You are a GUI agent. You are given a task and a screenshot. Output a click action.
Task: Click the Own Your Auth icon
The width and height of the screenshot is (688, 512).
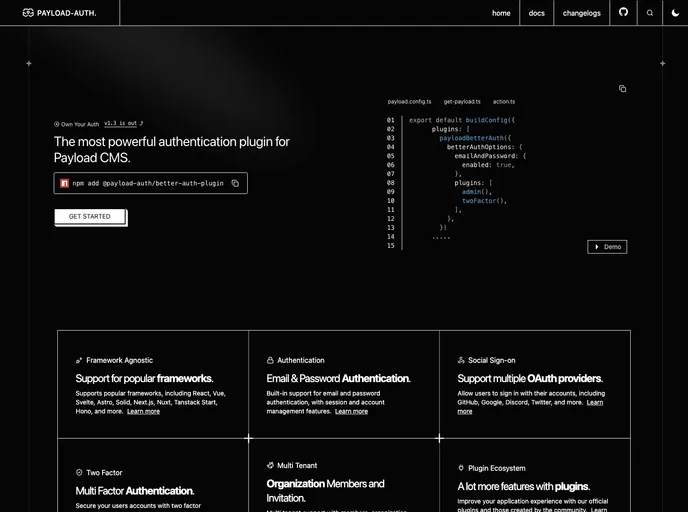57,124
